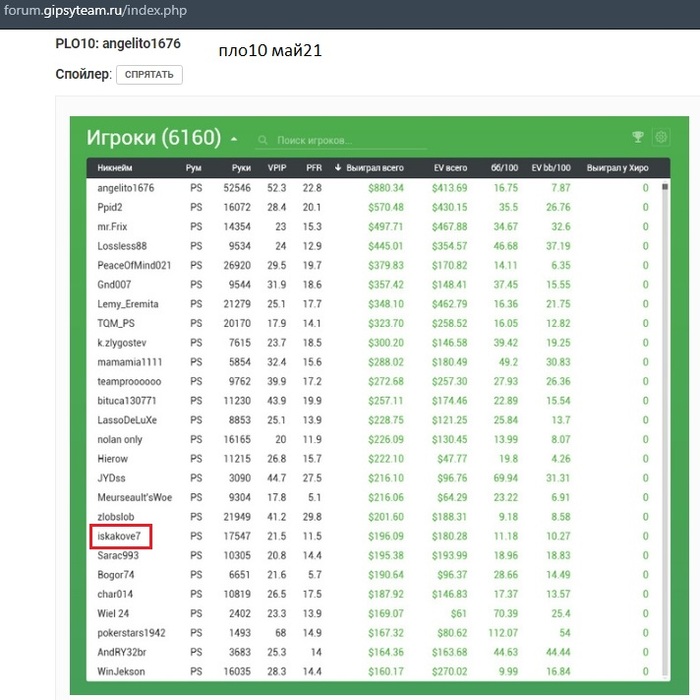Image resolution: width=700 pixels, height=700 pixels.
Task: Select player LassoDeLuXe
Action: 127,420
